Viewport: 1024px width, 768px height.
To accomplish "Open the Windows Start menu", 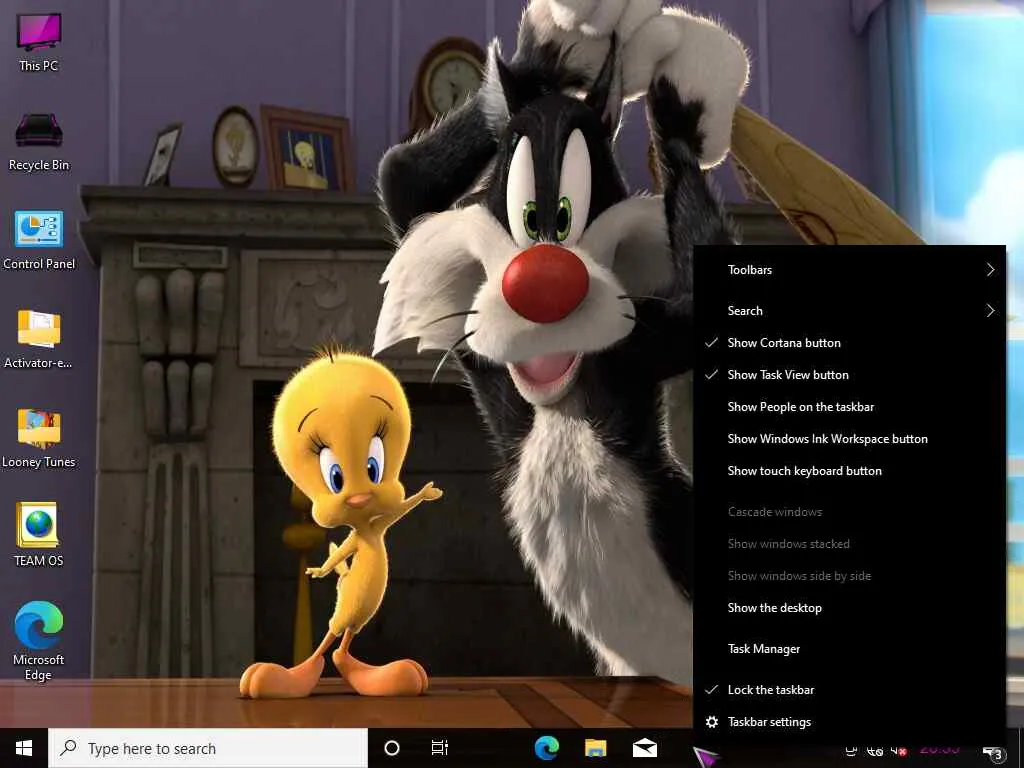I will coord(24,748).
